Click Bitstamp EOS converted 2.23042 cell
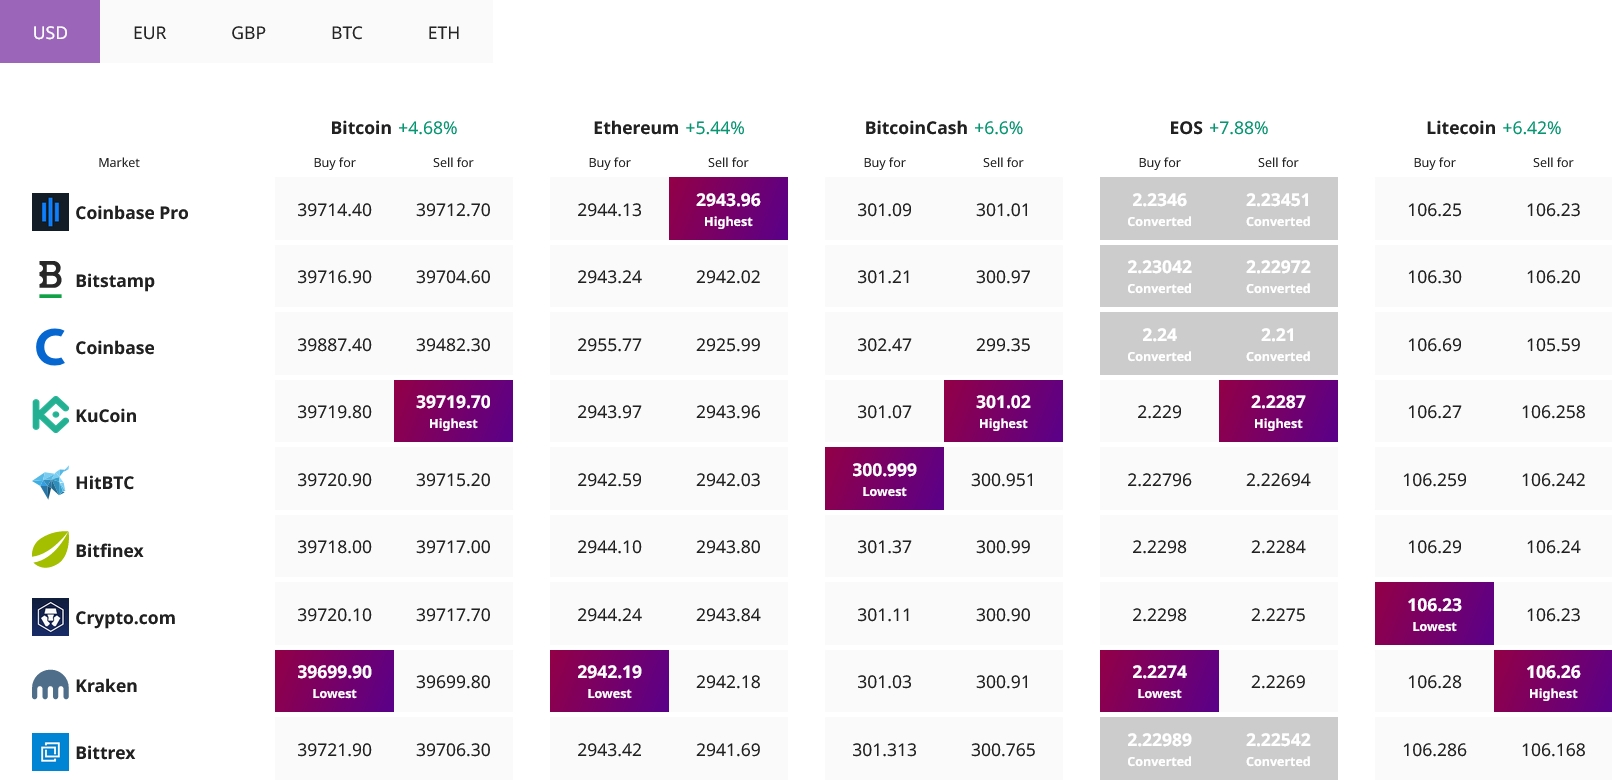This screenshot has height=780, width=1612. click(1159, 276)
